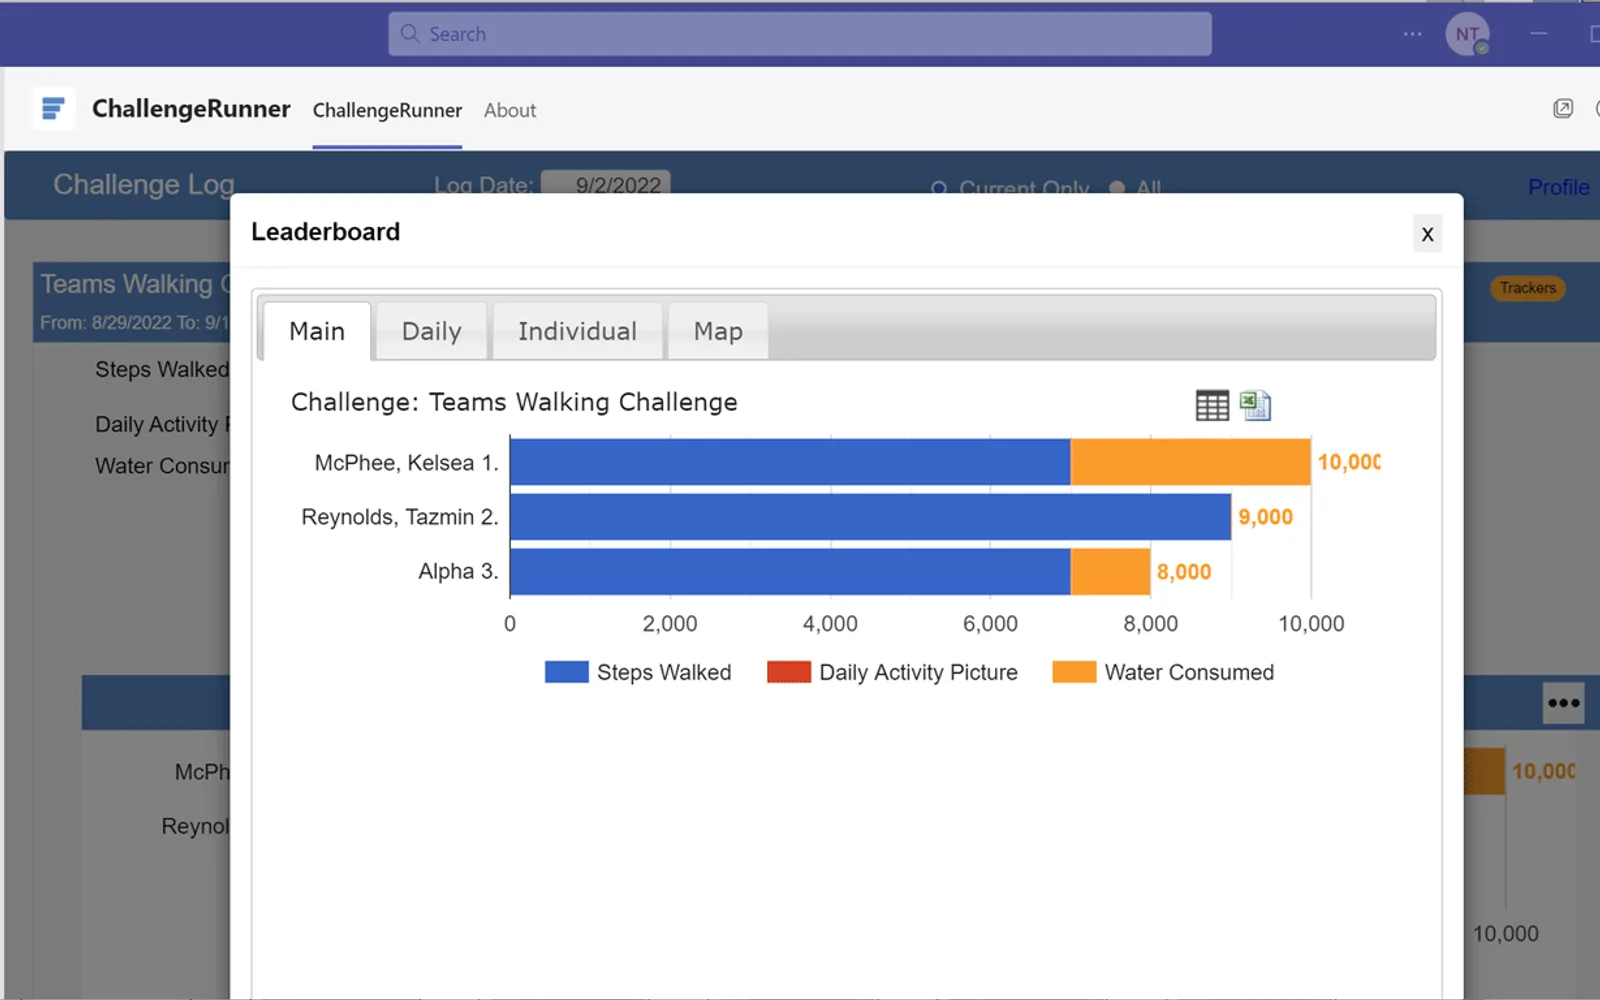Select the All radio button
Image resolution: width=1600 pixels, height=1000 pixels.
(1117, 188)
